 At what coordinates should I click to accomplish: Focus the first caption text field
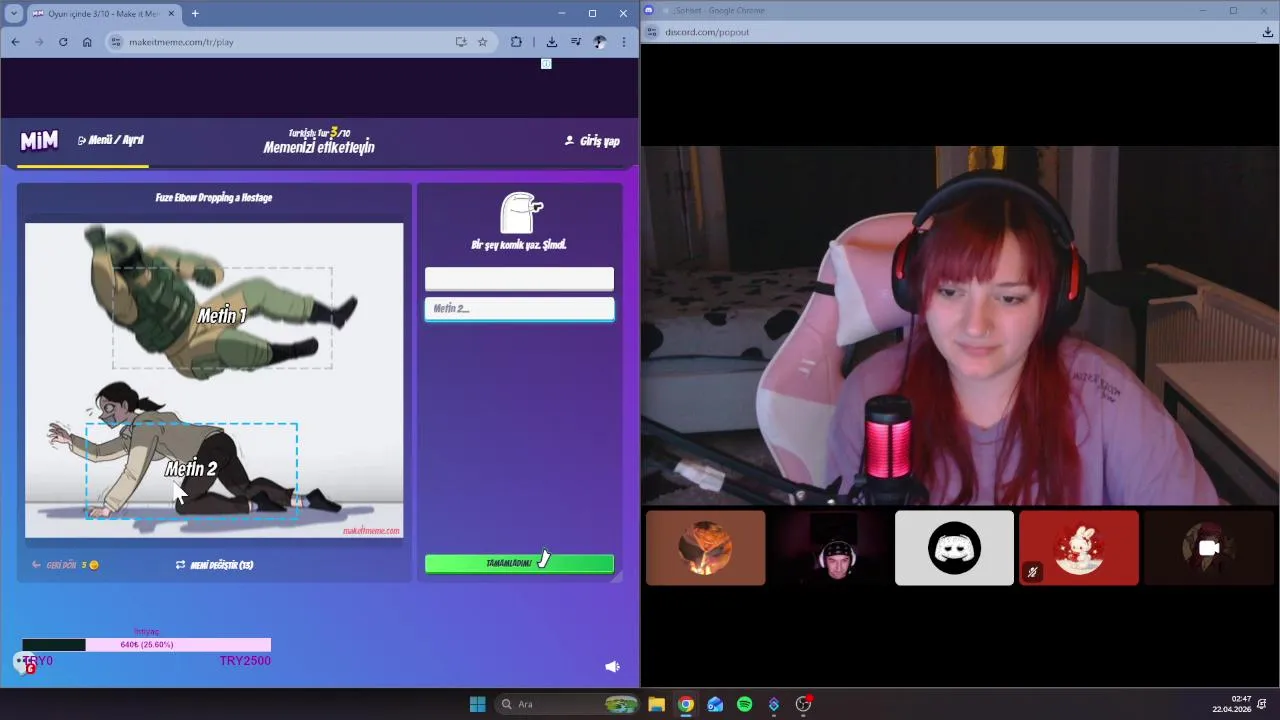pyautogui.click(x=519, y=279)
